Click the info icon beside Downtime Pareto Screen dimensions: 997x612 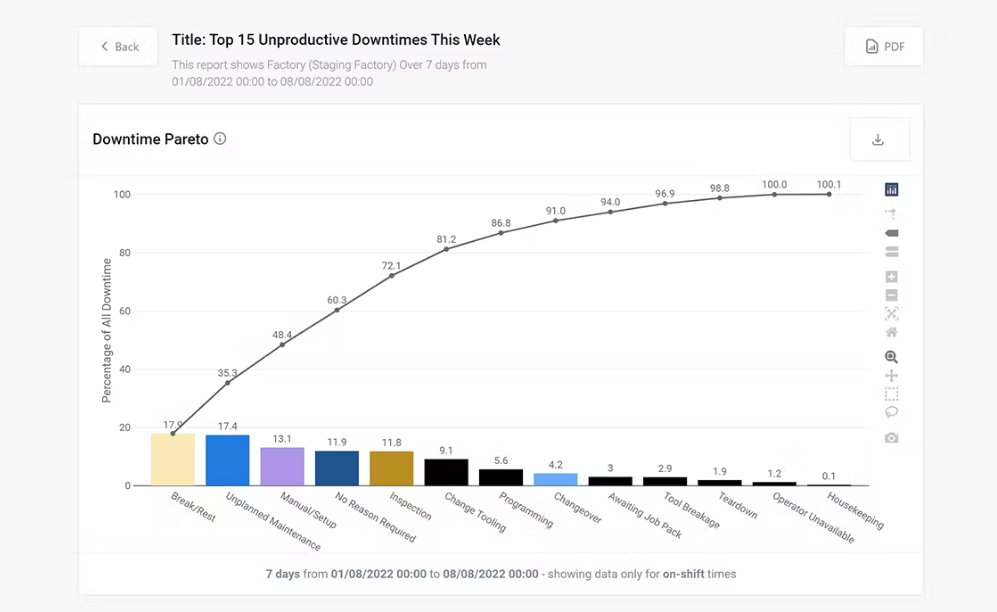point(220,139)
